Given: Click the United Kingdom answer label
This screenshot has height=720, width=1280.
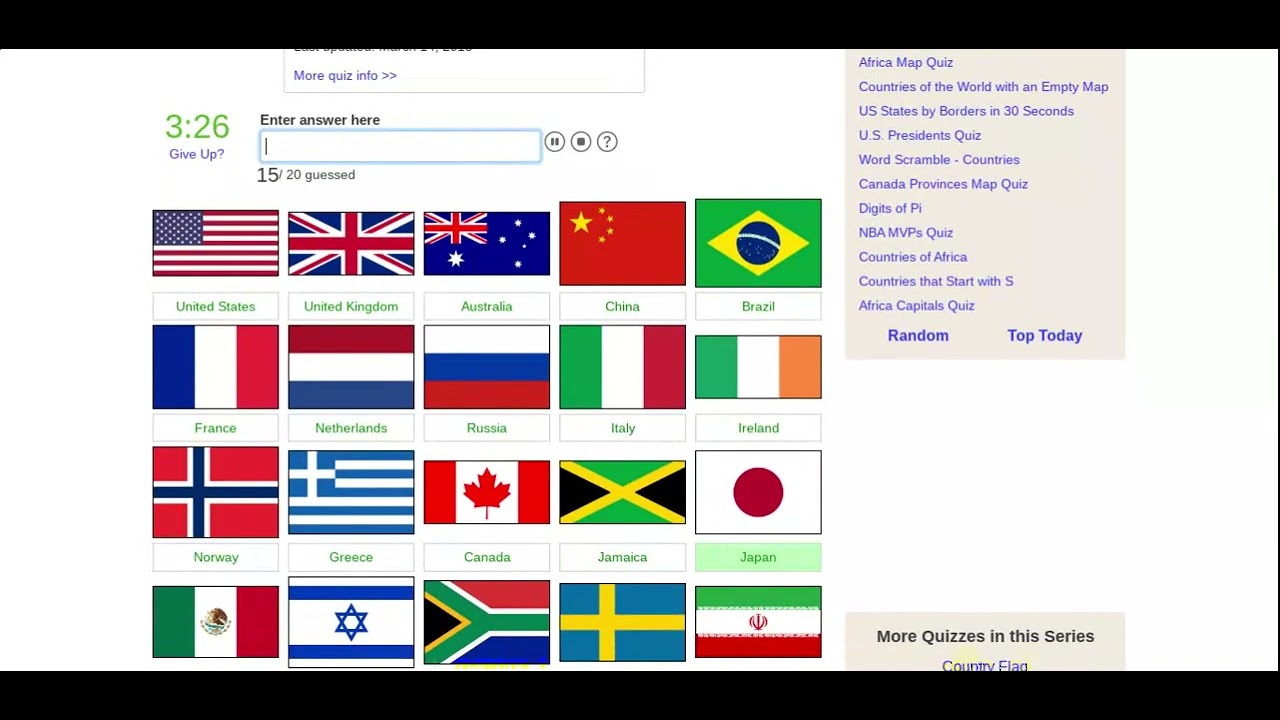Looking at the screenshot, I should coord(351,306).
